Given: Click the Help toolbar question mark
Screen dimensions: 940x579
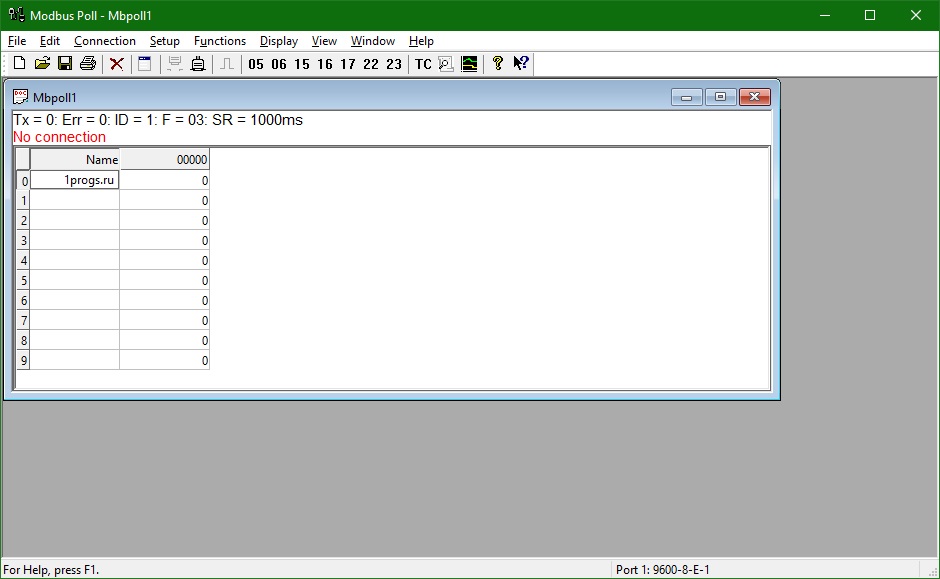Looking at the screenshot, I should (x=497, y=63).
